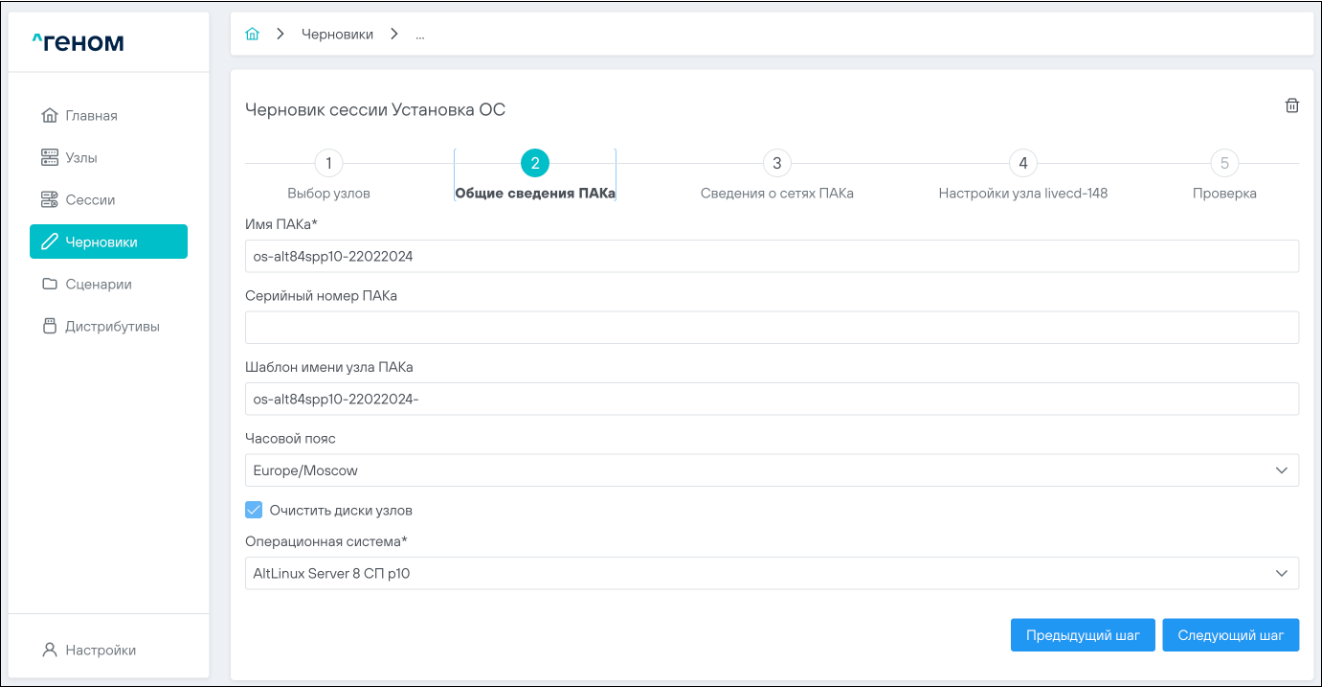1322x687 pixels.
Task: Open Главная via house icon
Action: 50,116
